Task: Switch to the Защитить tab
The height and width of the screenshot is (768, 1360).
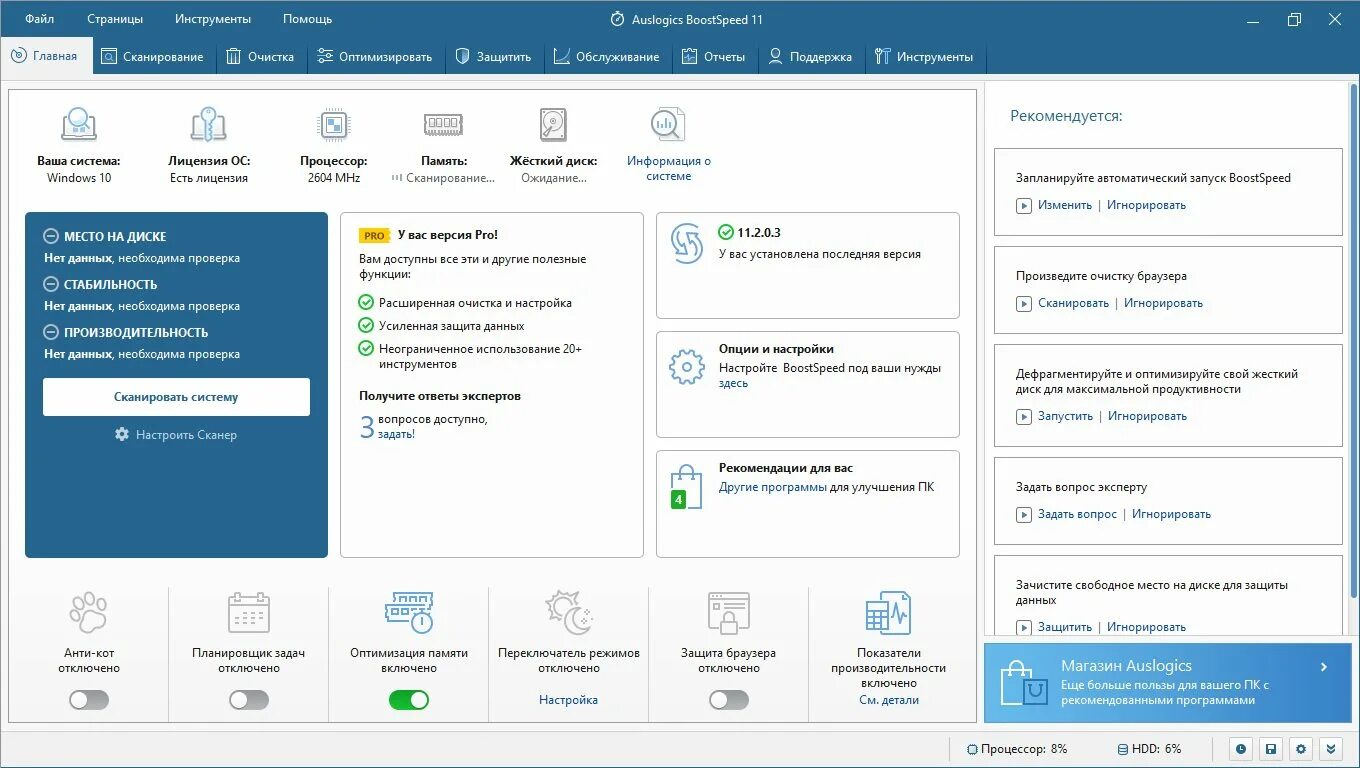Action: [x=494, y=57]
